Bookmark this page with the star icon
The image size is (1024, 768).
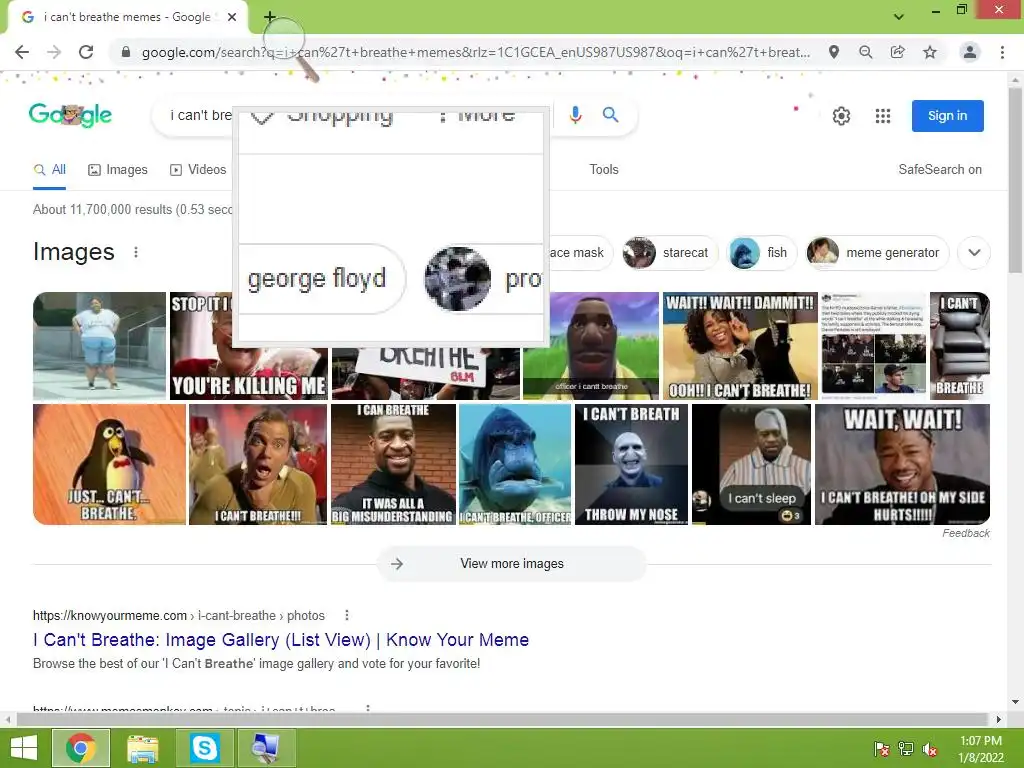pos(929,52)
